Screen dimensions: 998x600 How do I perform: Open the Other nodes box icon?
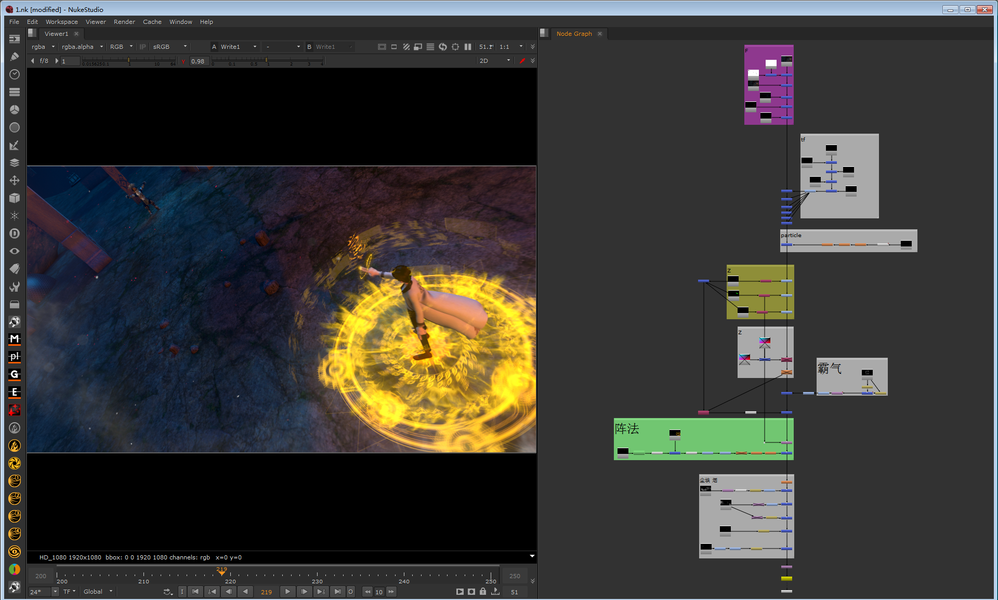pos(14,304)
